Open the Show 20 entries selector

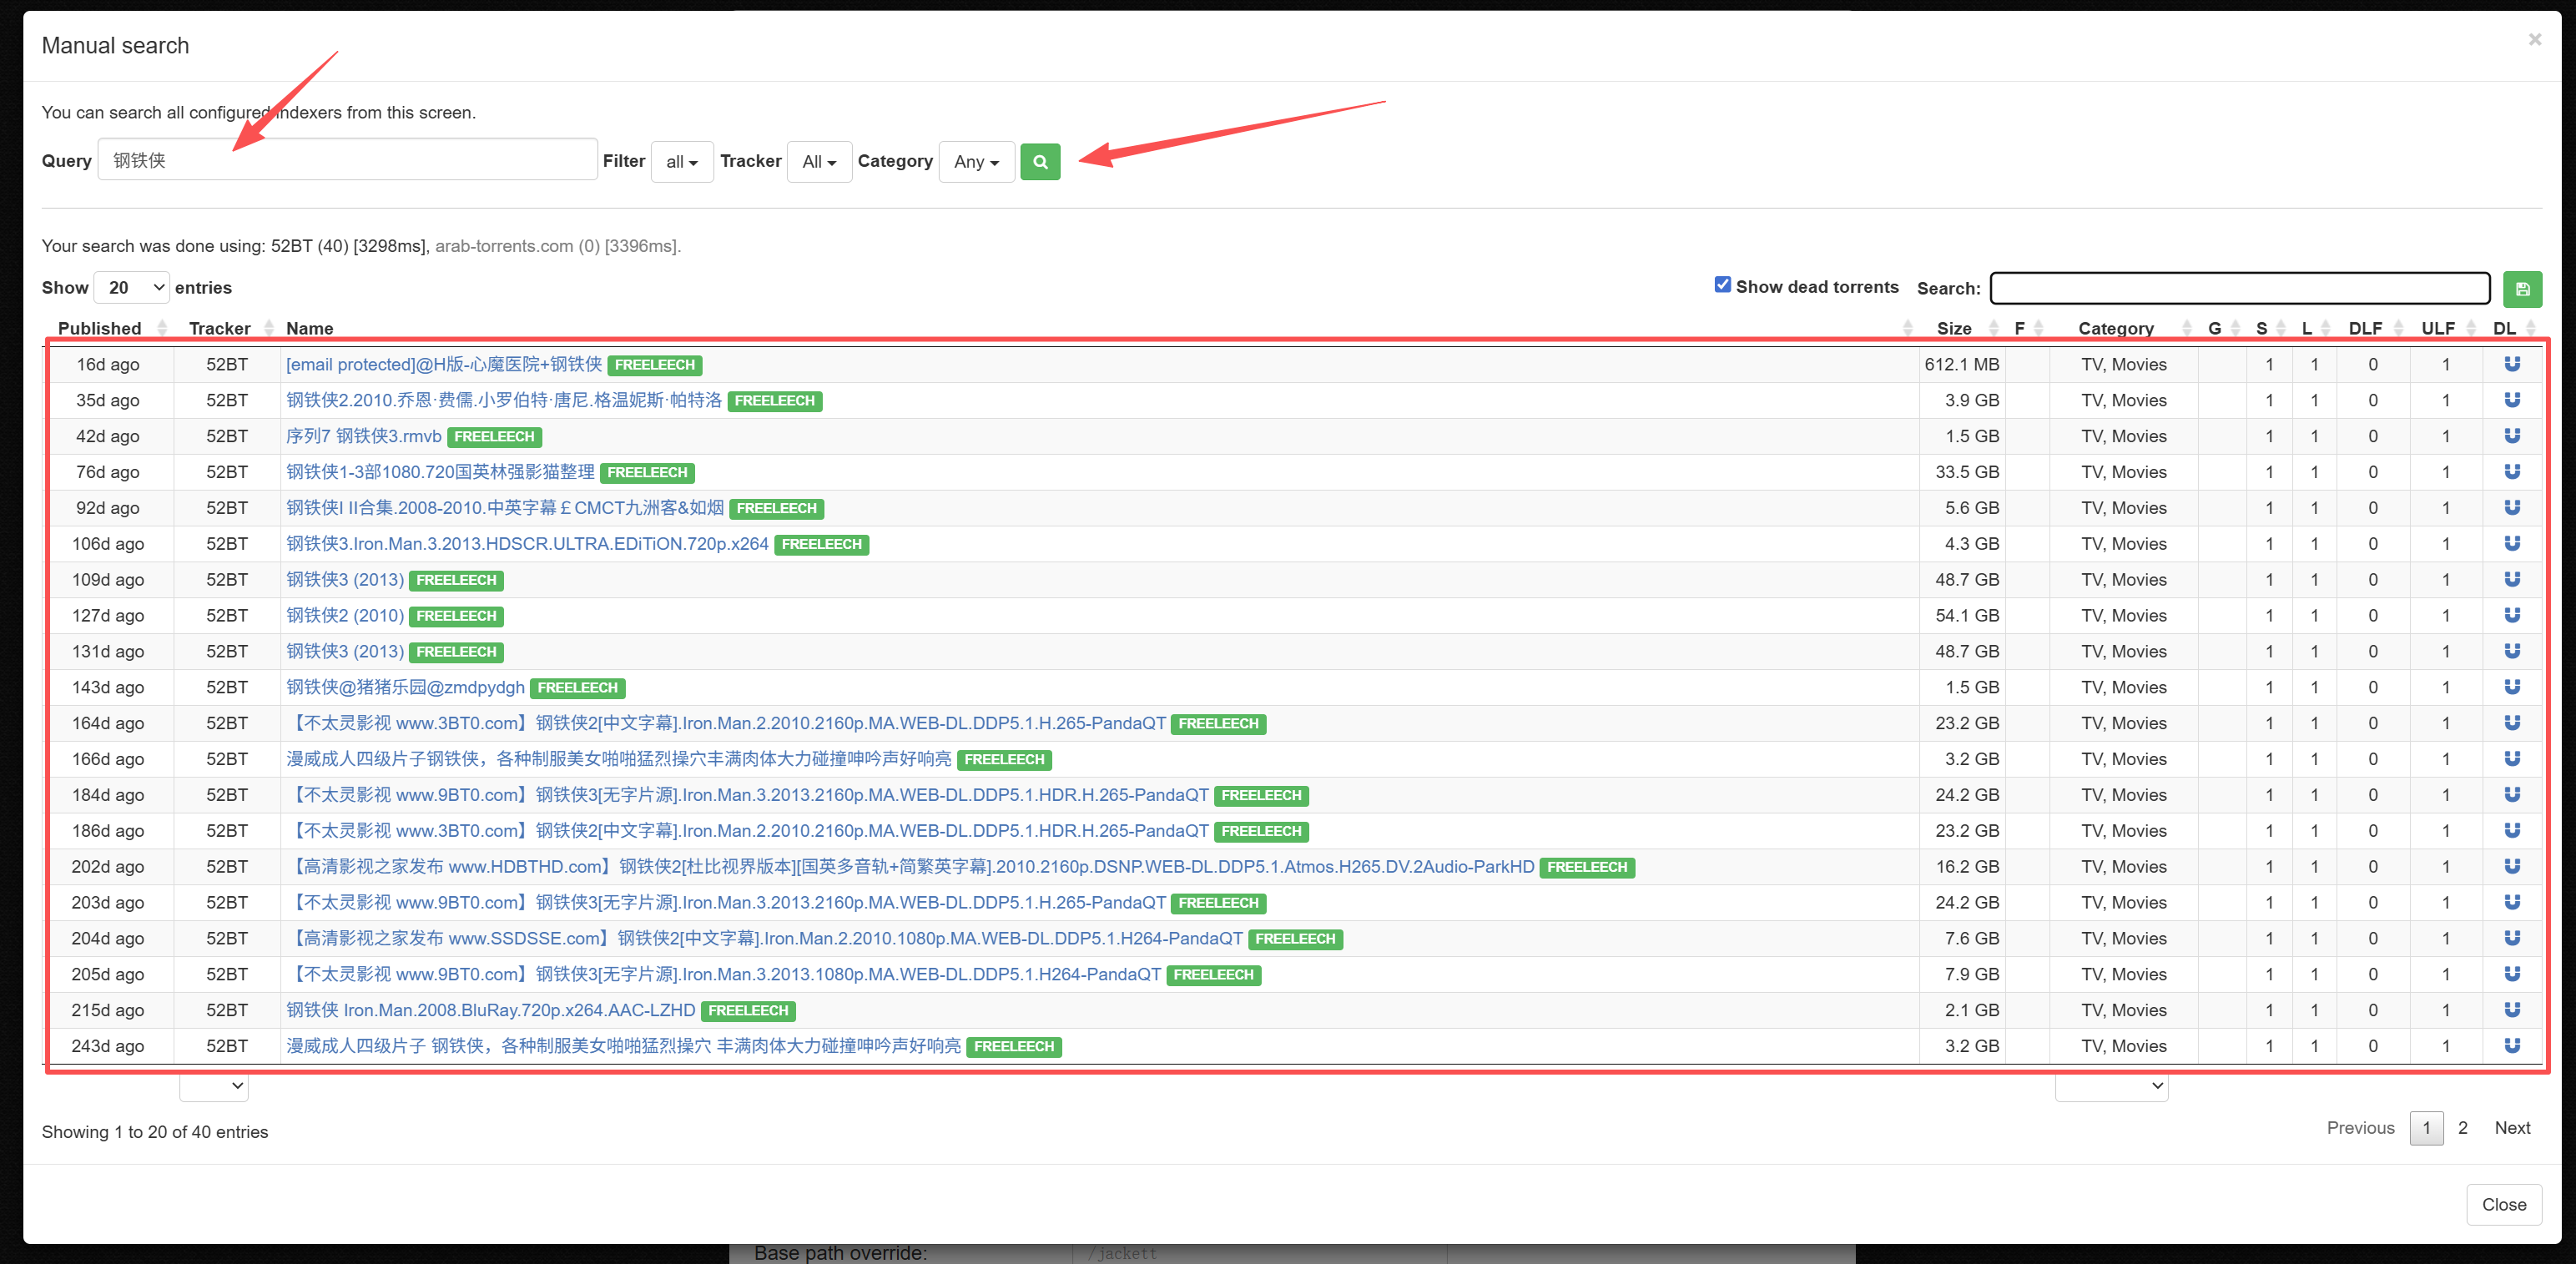click(132, 288)
